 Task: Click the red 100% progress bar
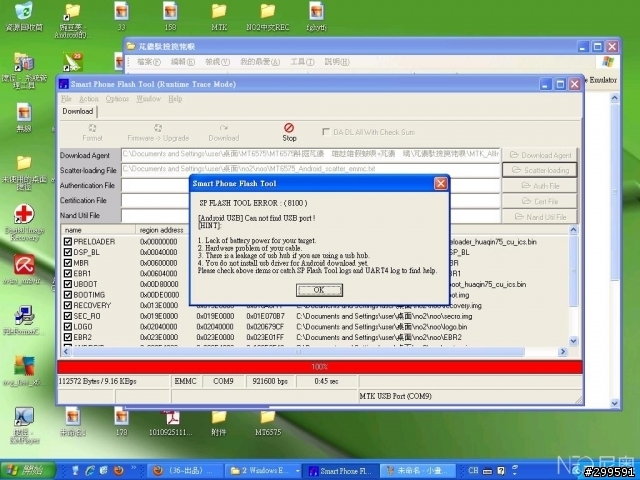click(x=320, y=367)
